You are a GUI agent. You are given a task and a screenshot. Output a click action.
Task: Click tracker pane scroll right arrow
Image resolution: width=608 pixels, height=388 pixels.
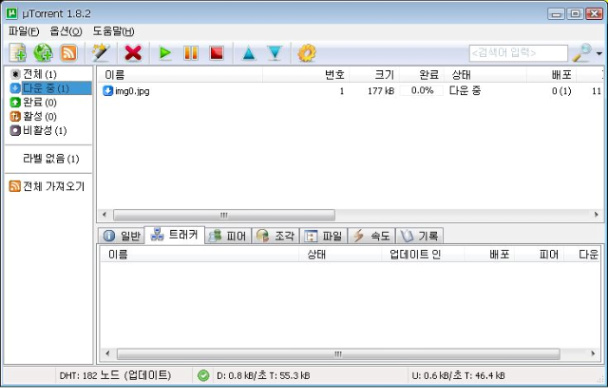593,354
